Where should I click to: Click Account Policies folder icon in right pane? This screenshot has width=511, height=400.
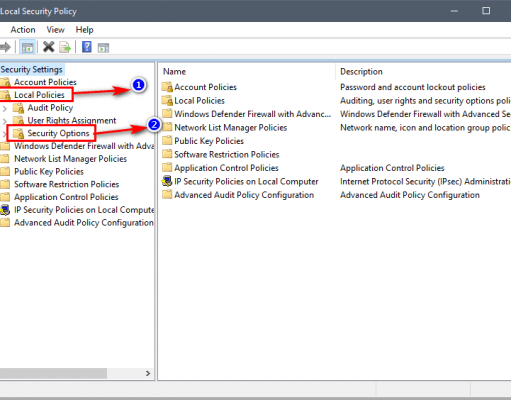coord(167,87)
